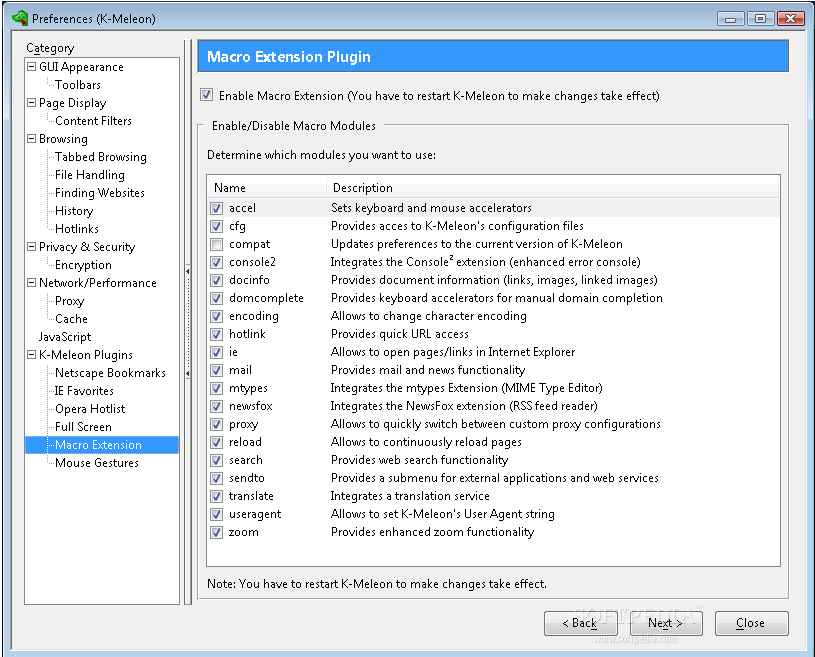Click the K-Meleon lizard title bar icon
Viewport: 815px width, 657px height.
pyautogui.click(x=20, y=18)
